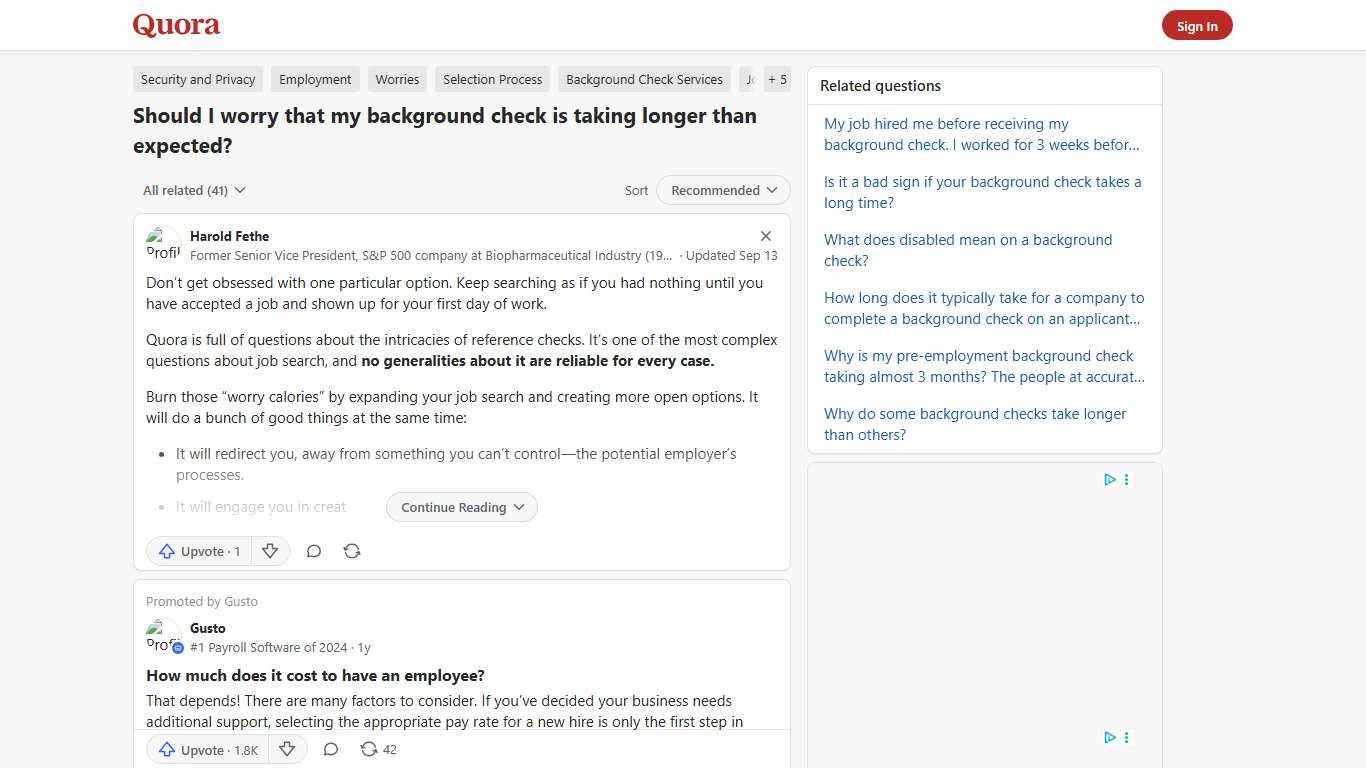Upvote the Gusto promoted post
The width and height of the screenshot is (1366, 768).
tap(206, 749)
